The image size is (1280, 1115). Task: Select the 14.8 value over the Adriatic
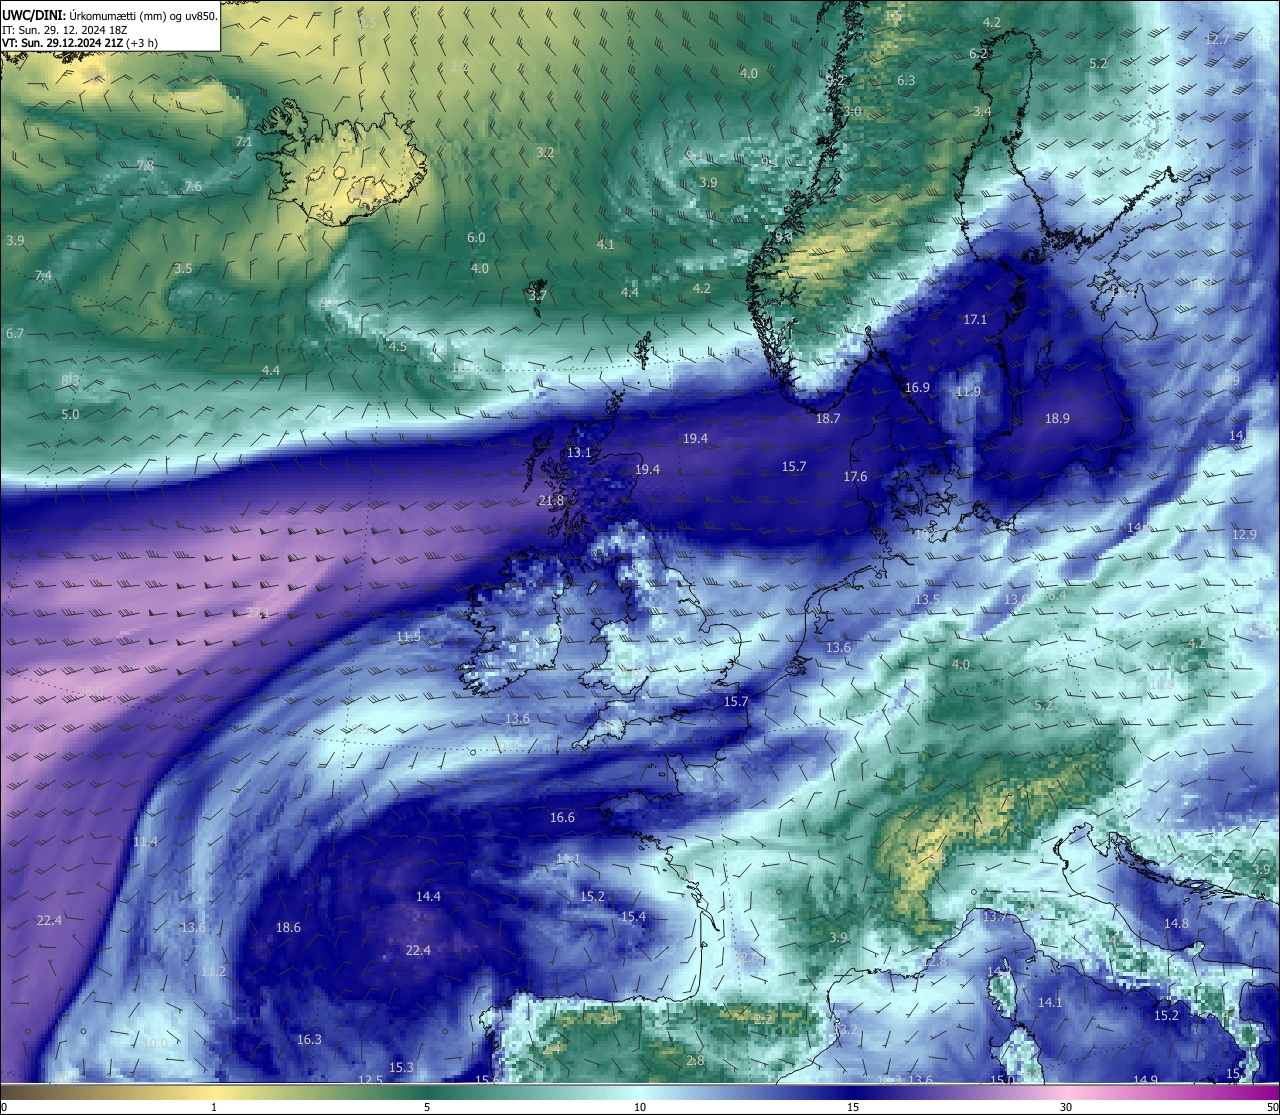(1176, 924)
